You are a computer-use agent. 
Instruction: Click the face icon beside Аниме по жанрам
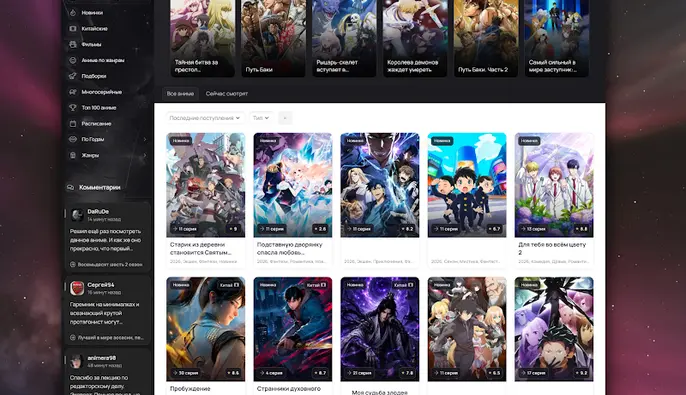pos(73,60)
